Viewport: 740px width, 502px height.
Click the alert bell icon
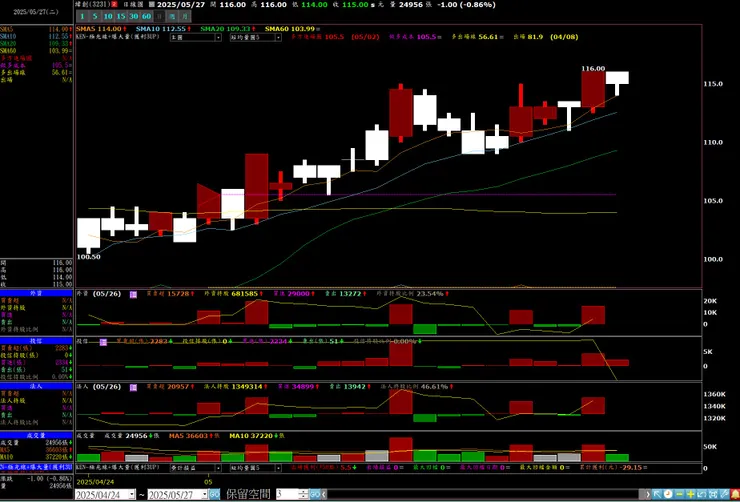tap(735, 494)
